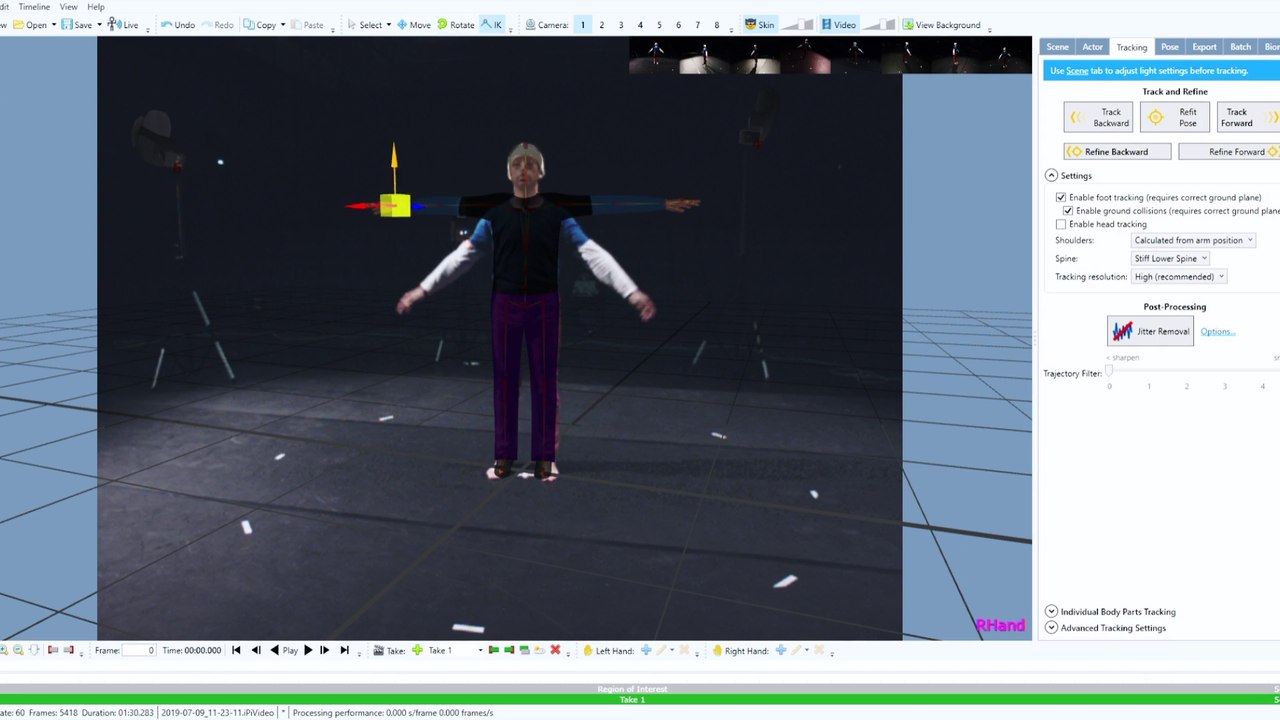This screenshot has width=1280, height=720.
Task: Toggle the IK mode button
Action: click(492, 25)
